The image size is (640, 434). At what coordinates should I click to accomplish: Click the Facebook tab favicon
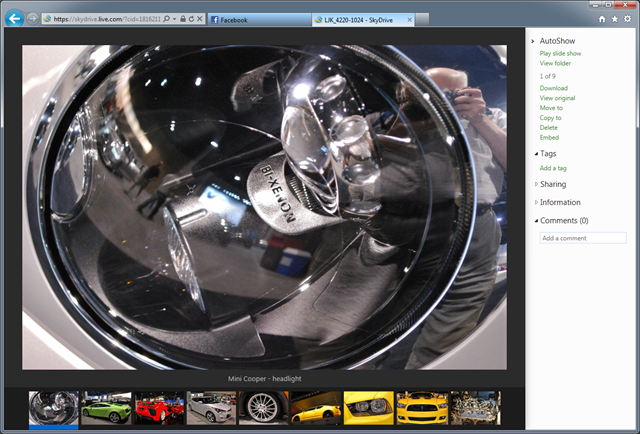tap(215, 19)
